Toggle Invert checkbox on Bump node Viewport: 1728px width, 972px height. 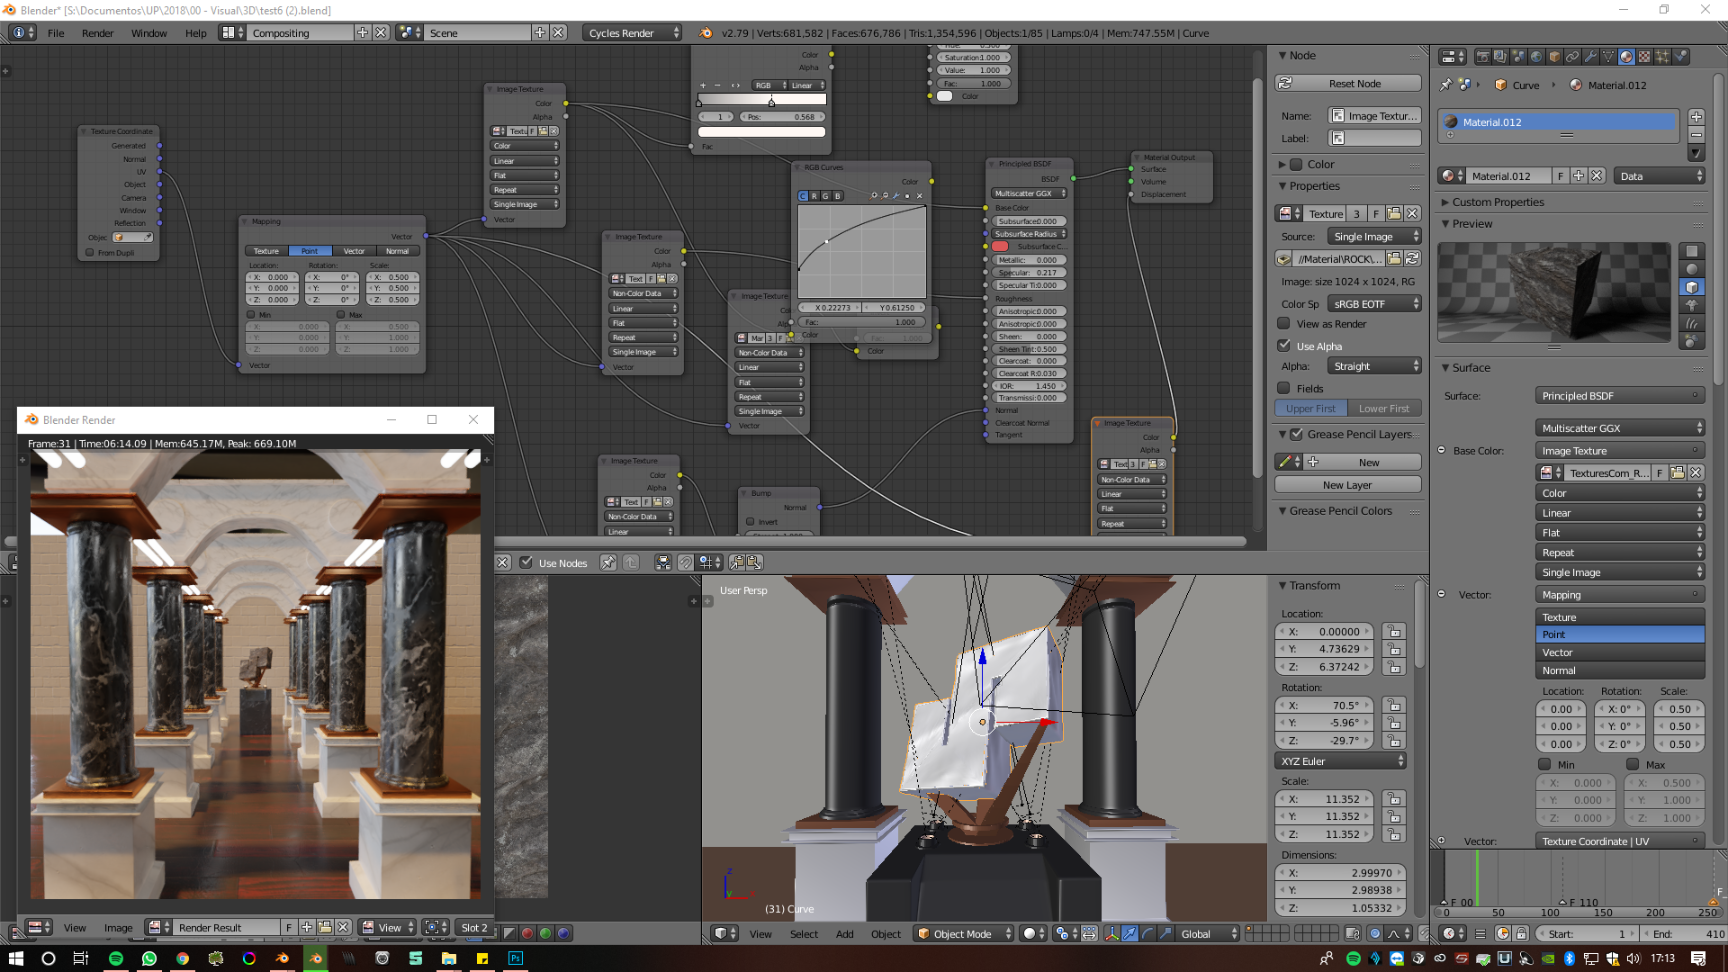[x=750, y=522]
